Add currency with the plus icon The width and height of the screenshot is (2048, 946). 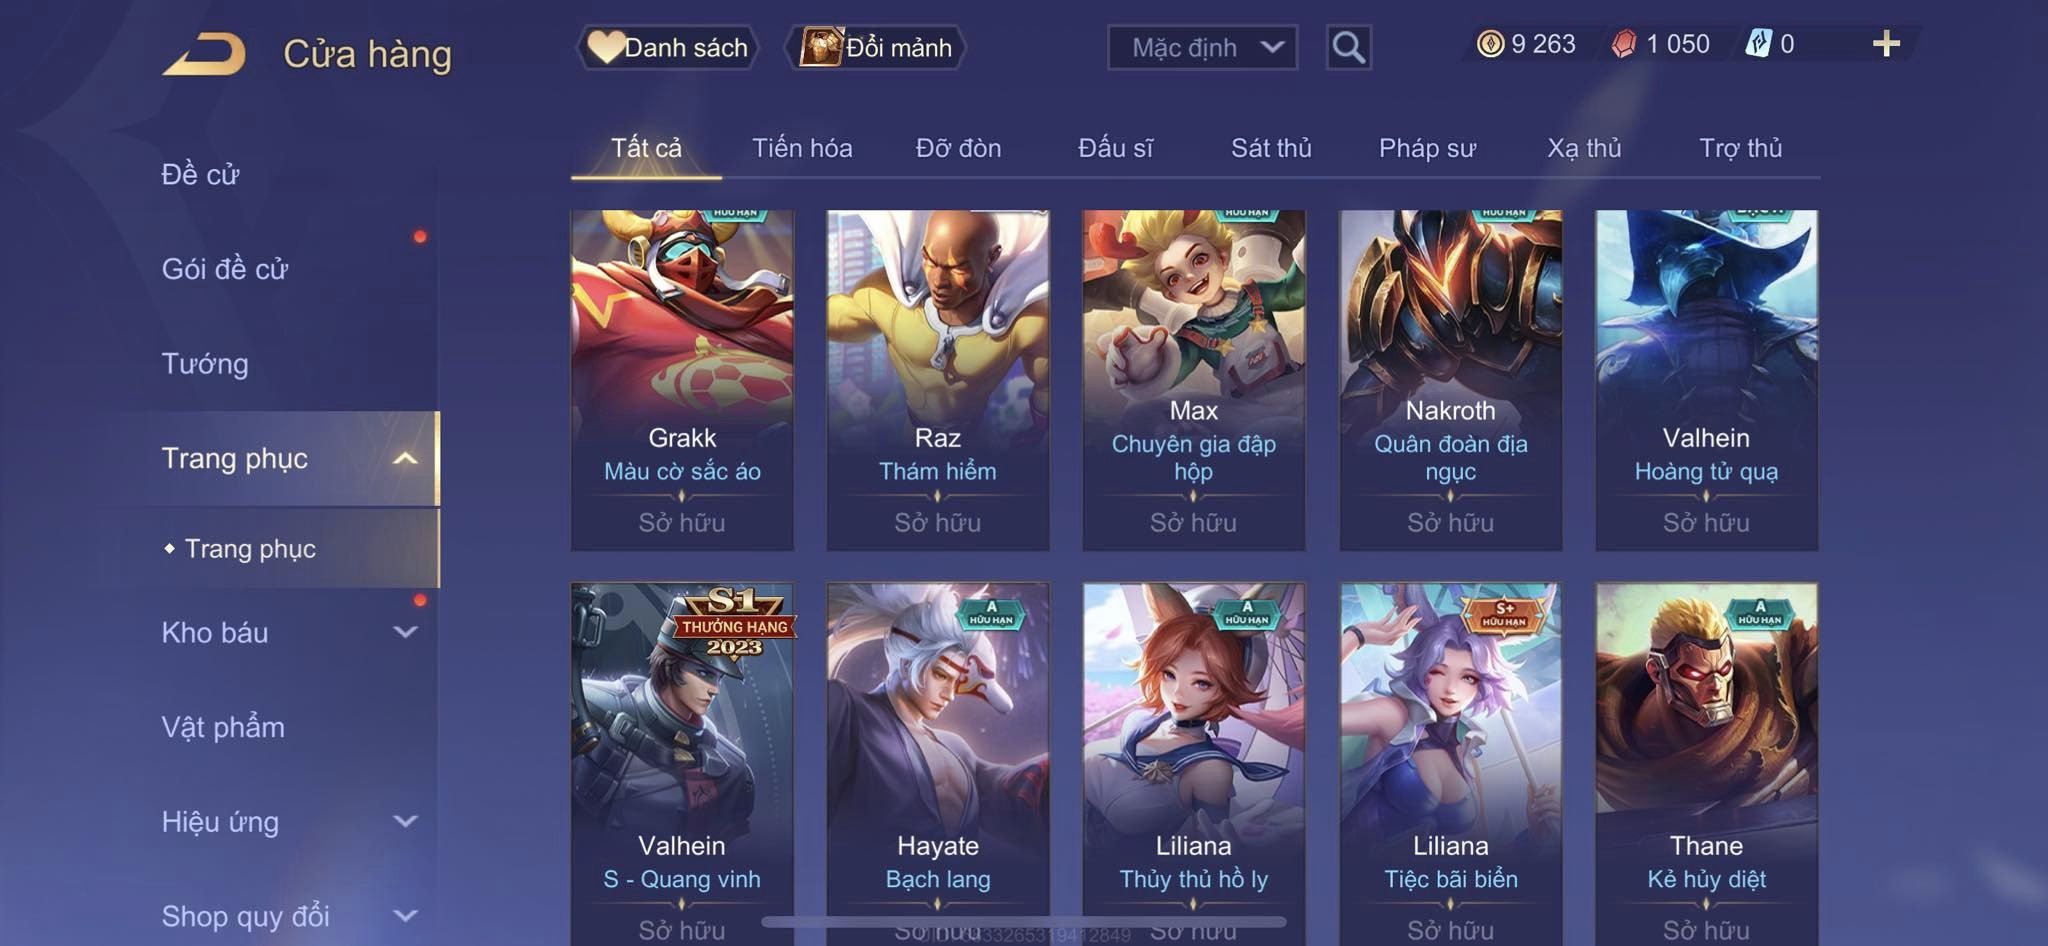click(1886, 44)
